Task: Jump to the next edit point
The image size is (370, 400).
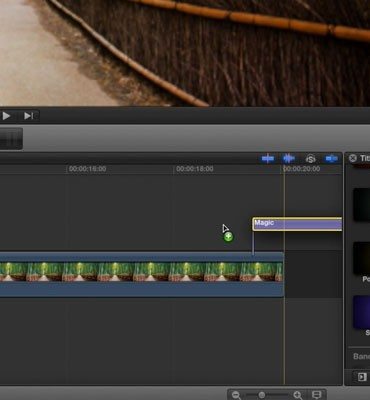Action: 29,116
